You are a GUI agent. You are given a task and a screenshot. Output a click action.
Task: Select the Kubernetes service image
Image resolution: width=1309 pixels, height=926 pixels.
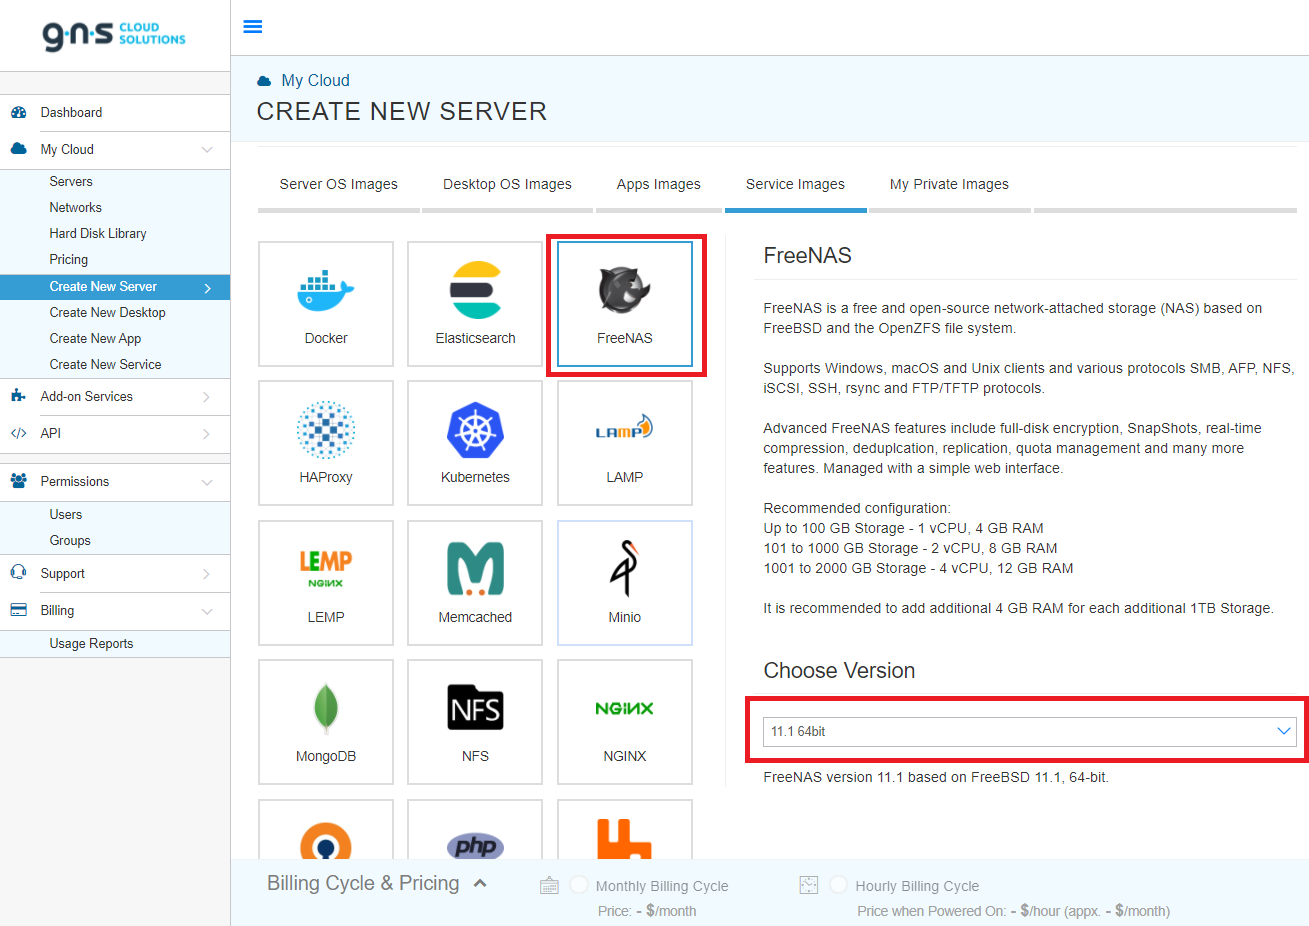tap(475, 443)
